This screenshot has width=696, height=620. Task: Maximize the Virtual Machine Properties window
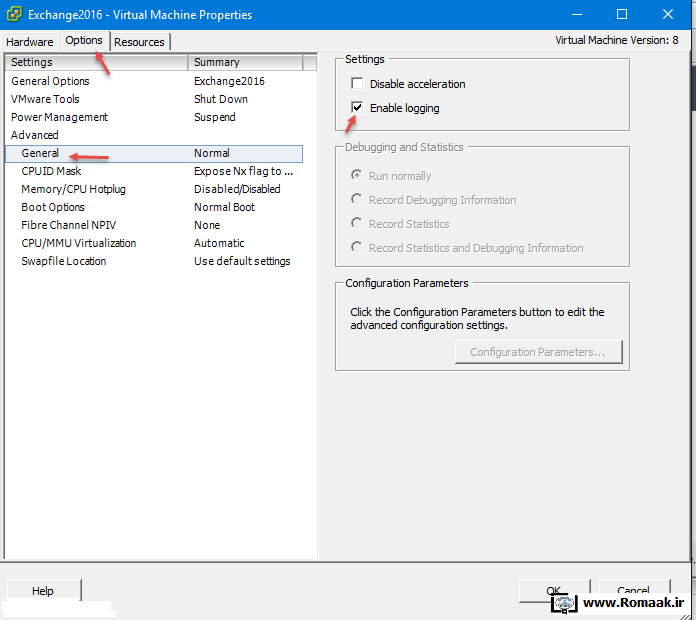coord(622,14)
